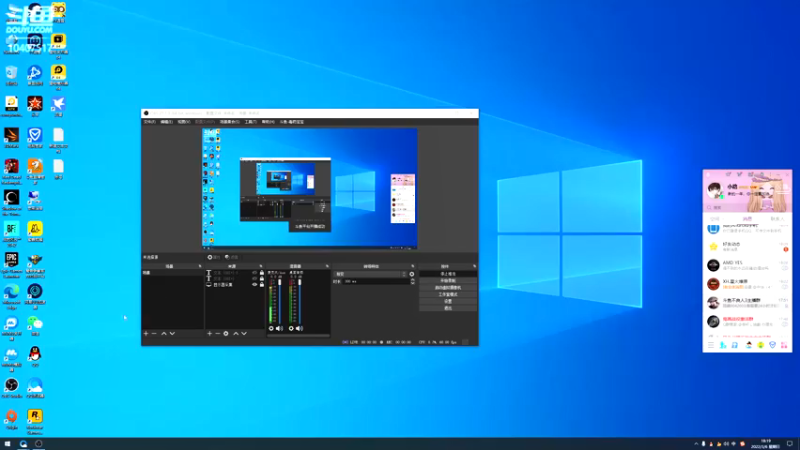Open the Edit menu in OBS
Viewport: 800px width, 450px height.
click(166, 122)
